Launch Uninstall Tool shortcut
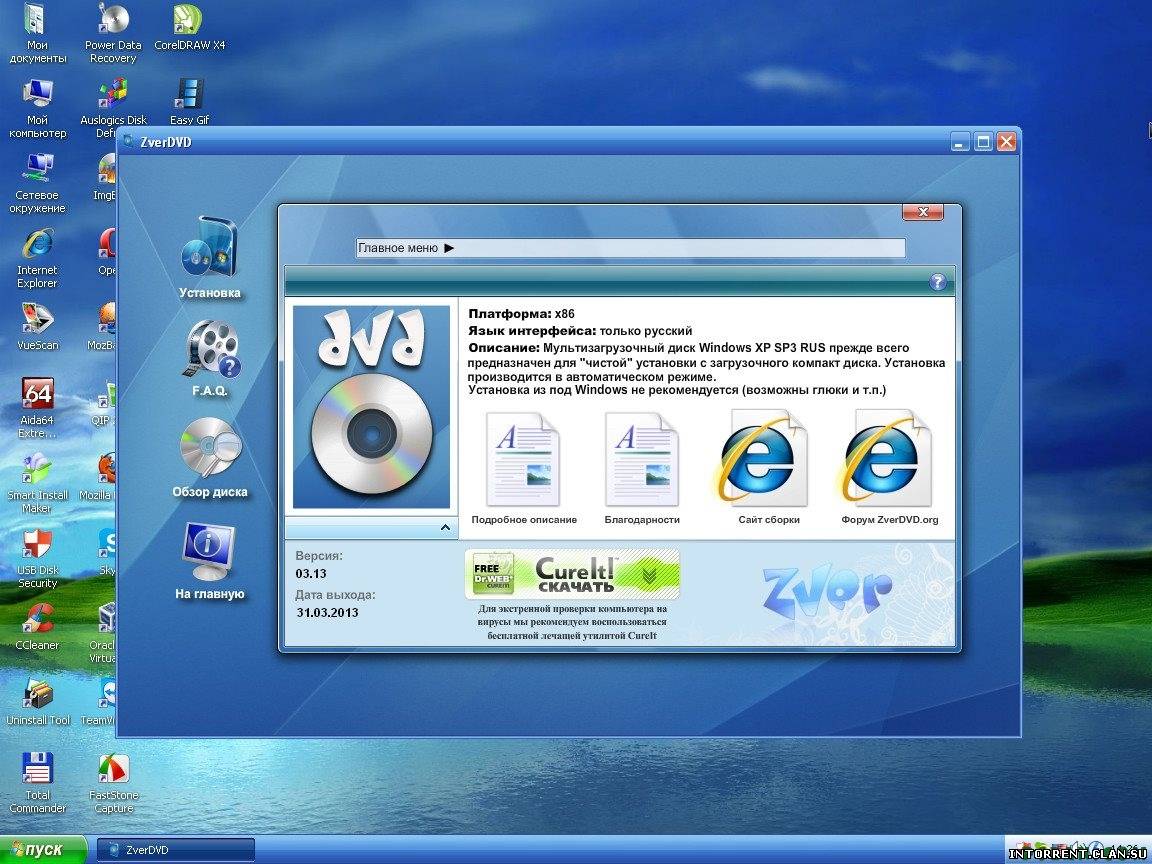The image size is (1152, 864). pos(37,702)
